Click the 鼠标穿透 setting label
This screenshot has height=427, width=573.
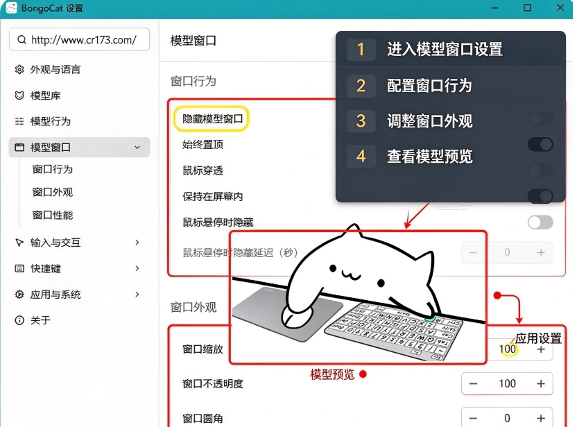203,170
